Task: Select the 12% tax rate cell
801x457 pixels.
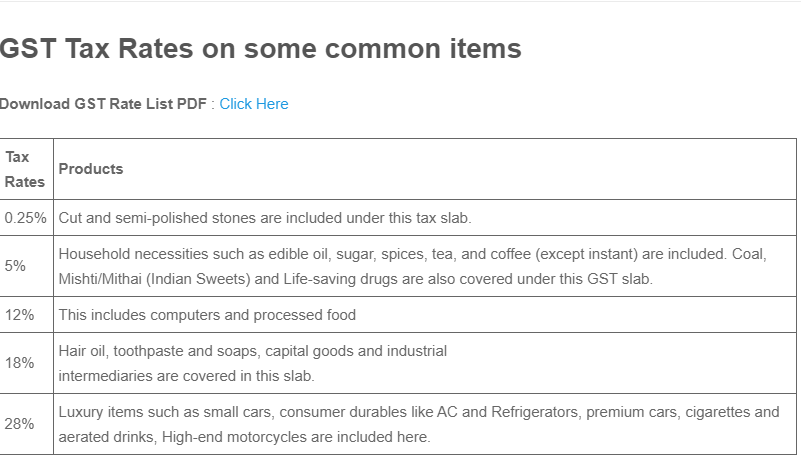Action: coord(19,315)
